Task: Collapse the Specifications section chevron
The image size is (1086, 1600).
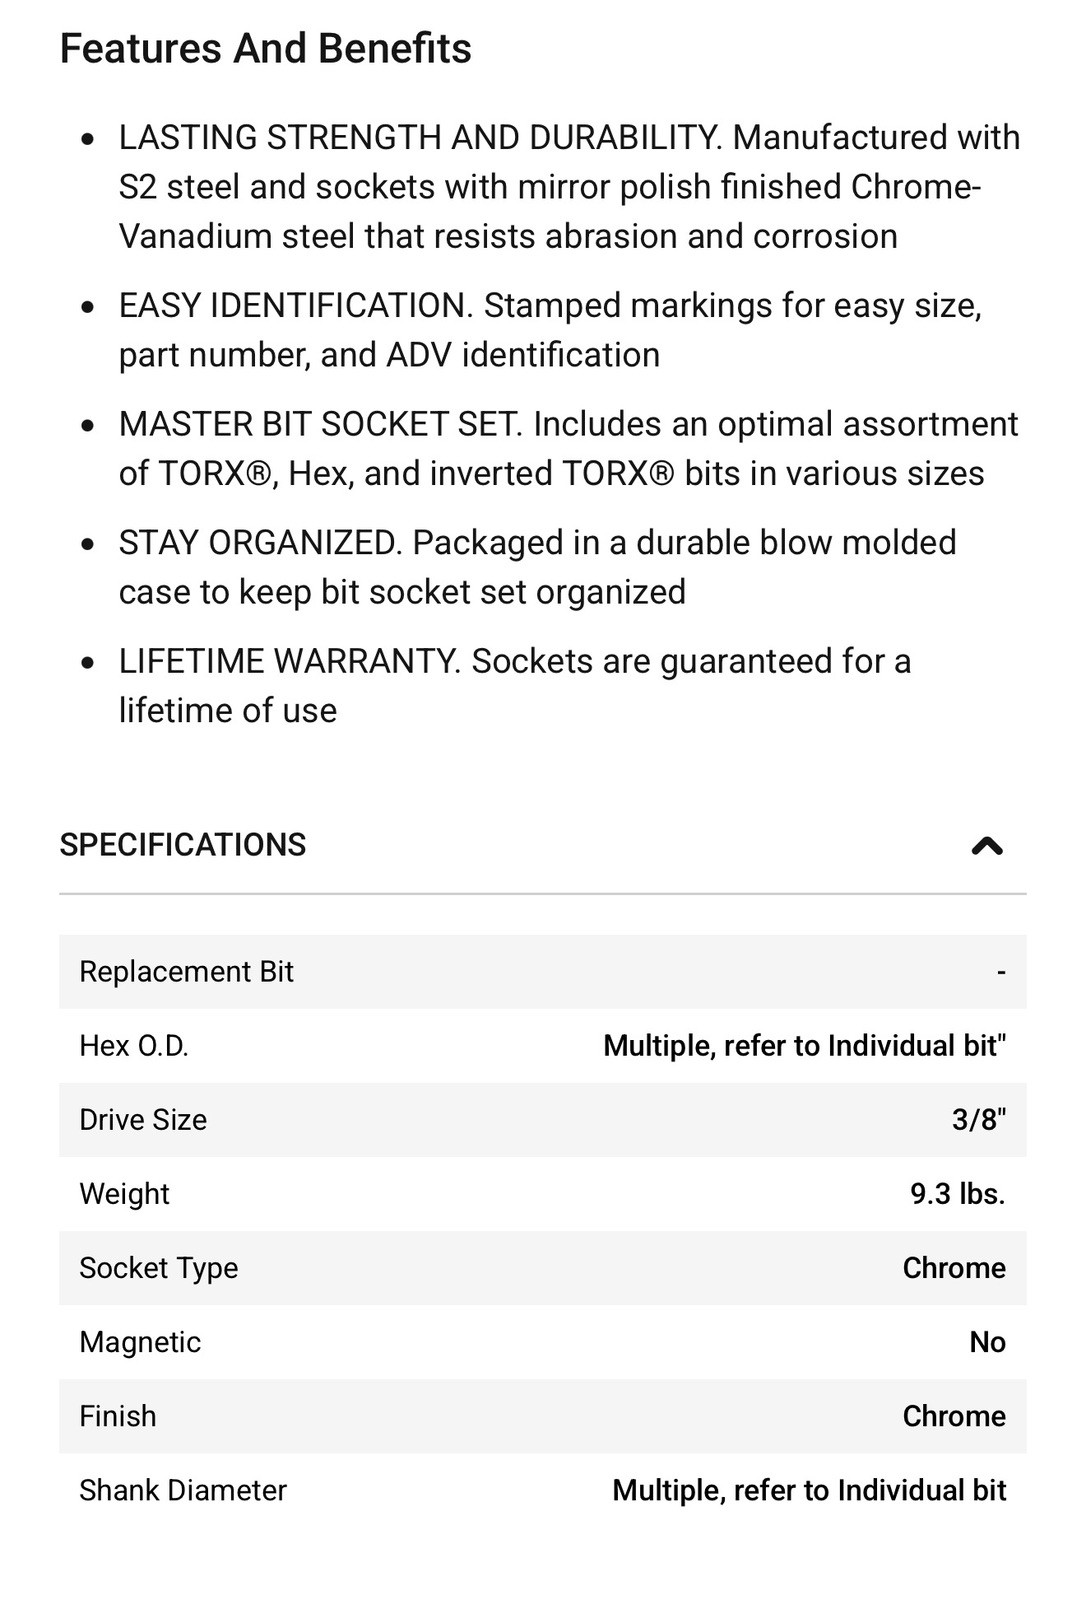Action: coord(987,846)
